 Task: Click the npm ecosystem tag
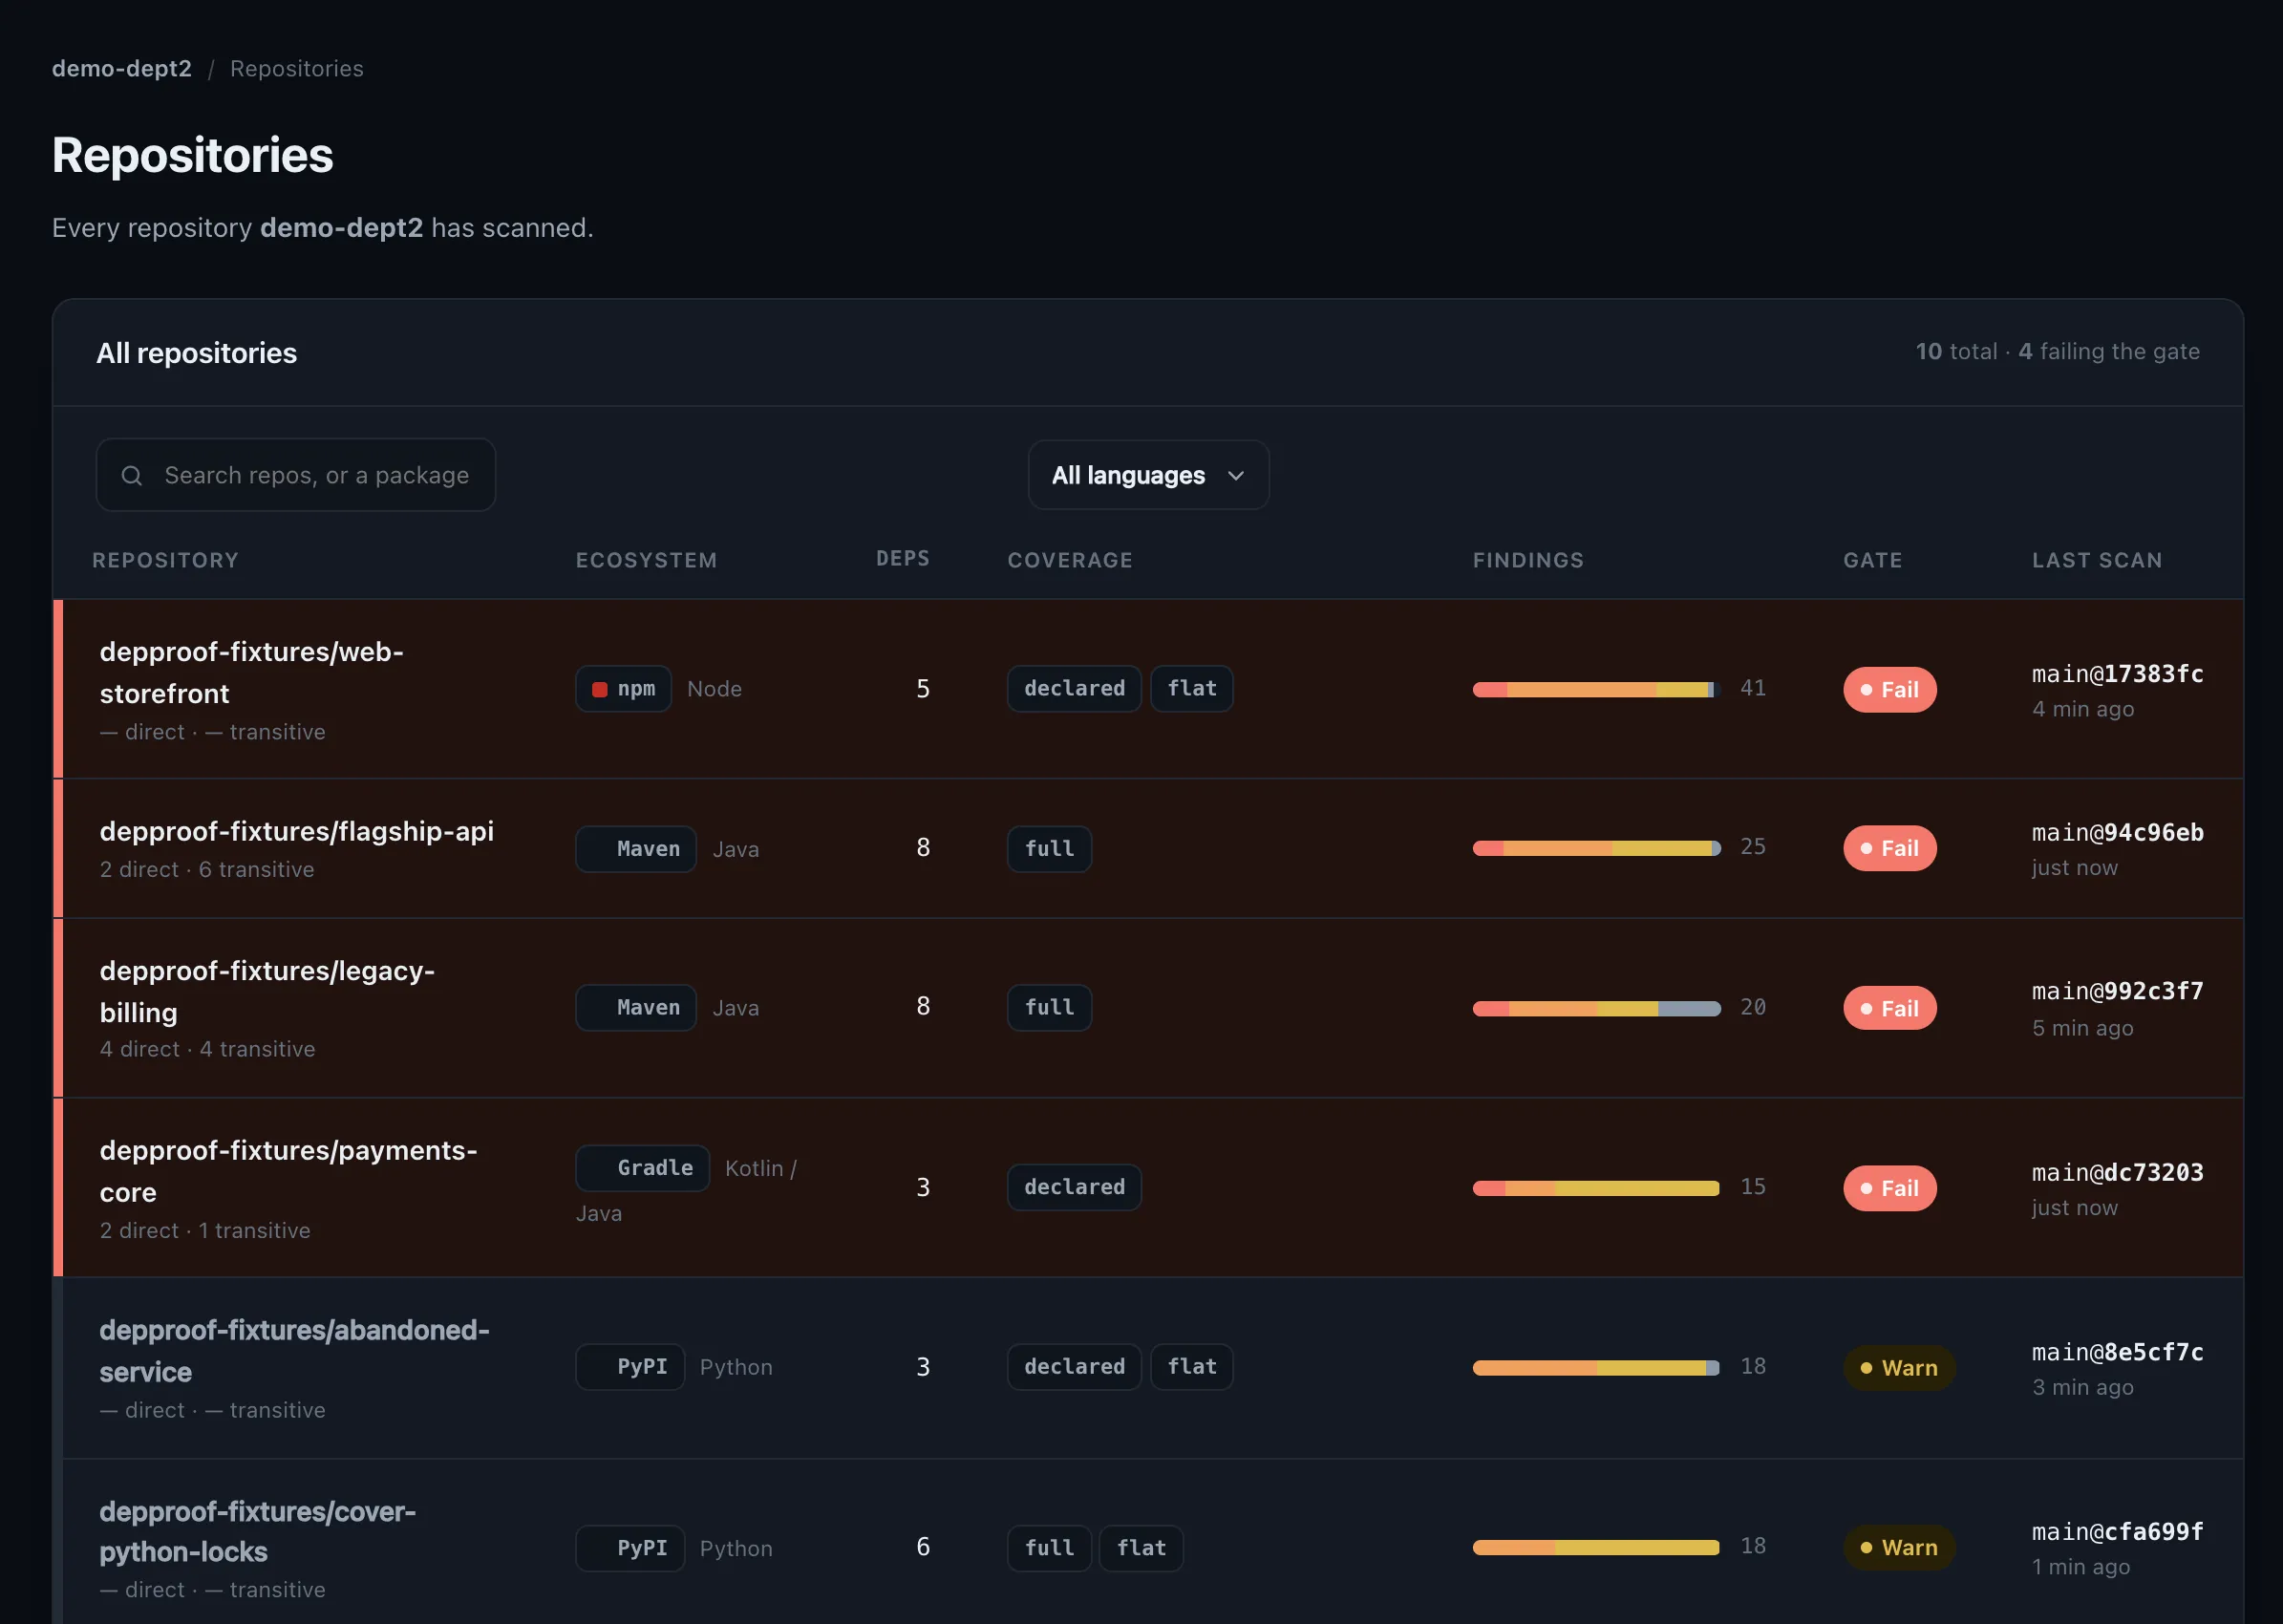(623, 689)
